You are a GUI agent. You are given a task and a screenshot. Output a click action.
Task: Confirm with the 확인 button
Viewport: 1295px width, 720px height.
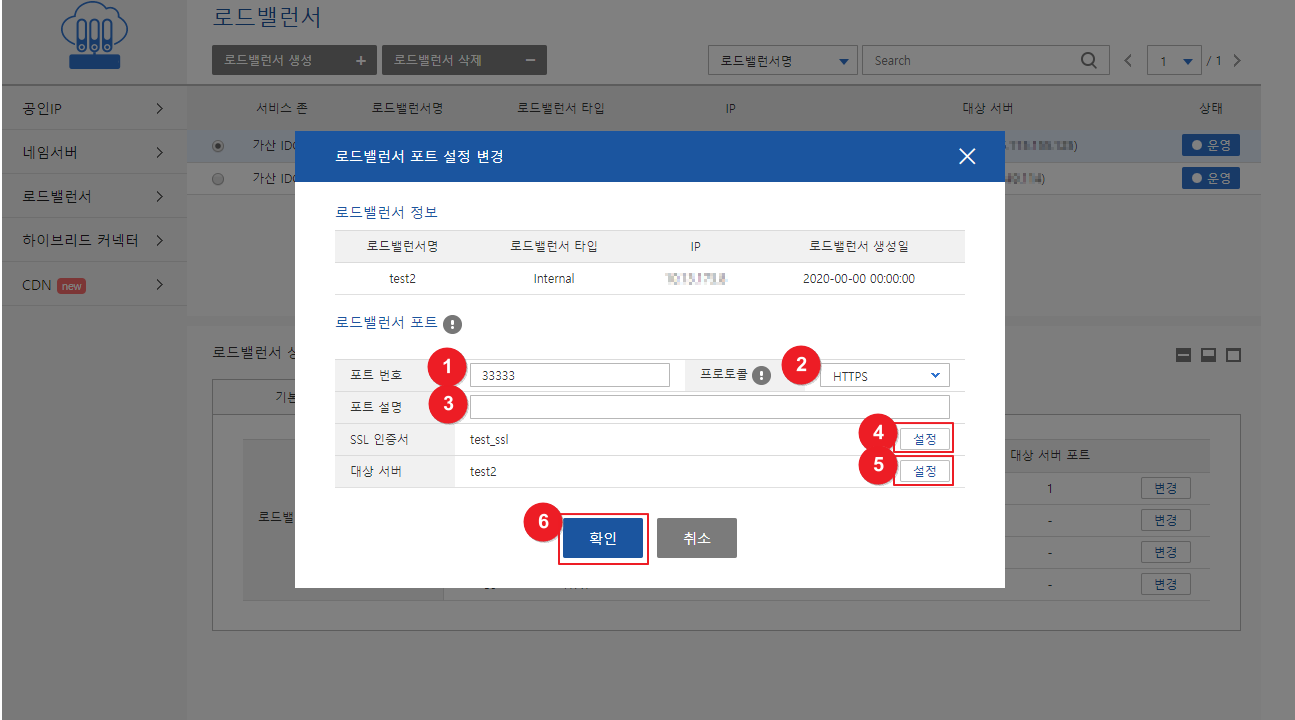point(603,538)
